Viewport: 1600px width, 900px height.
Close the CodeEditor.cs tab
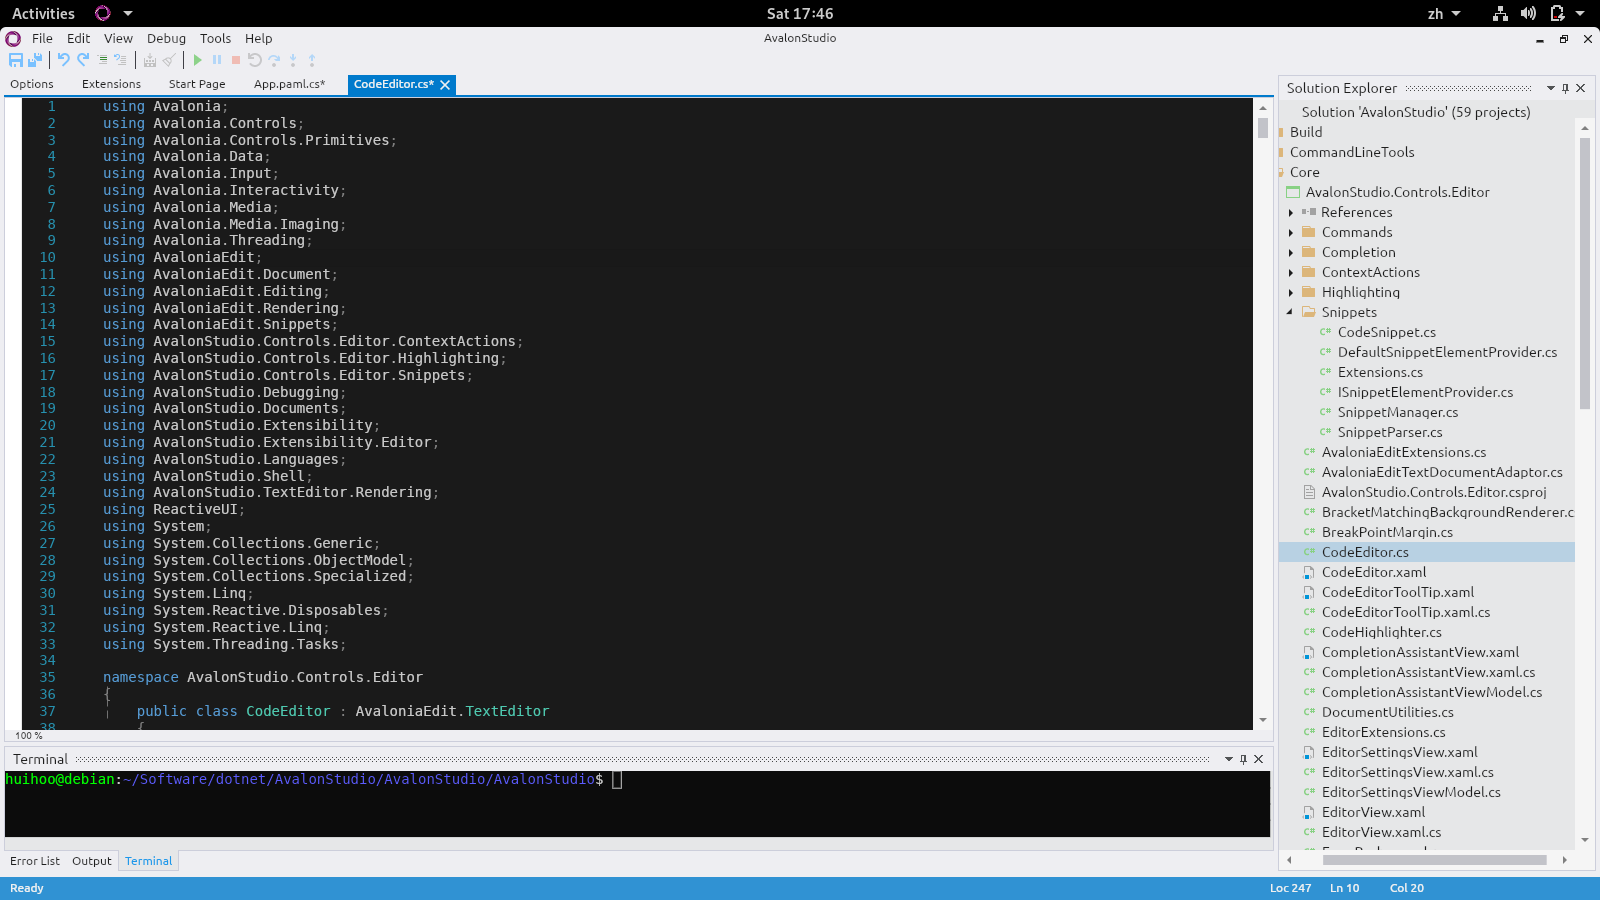coord(445,85)
